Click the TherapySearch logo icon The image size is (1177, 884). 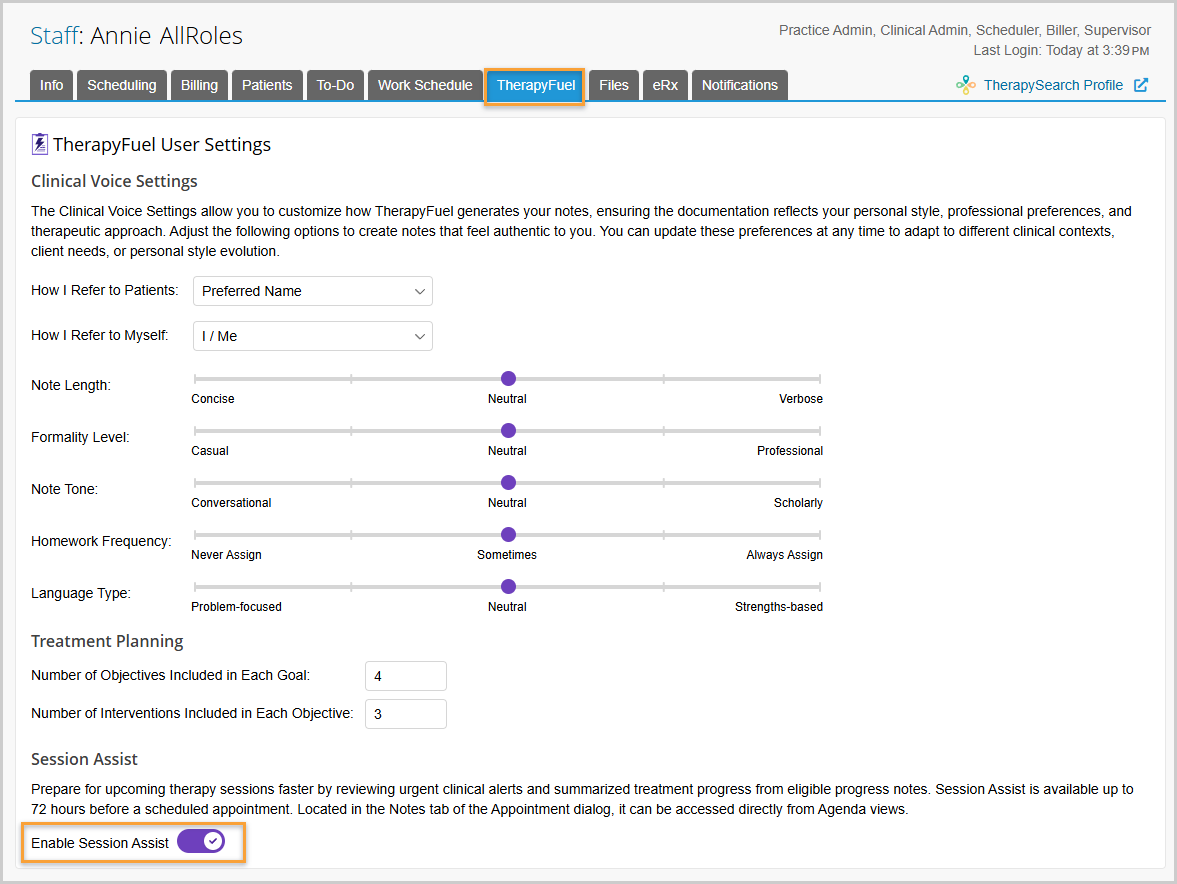point(965,85)
